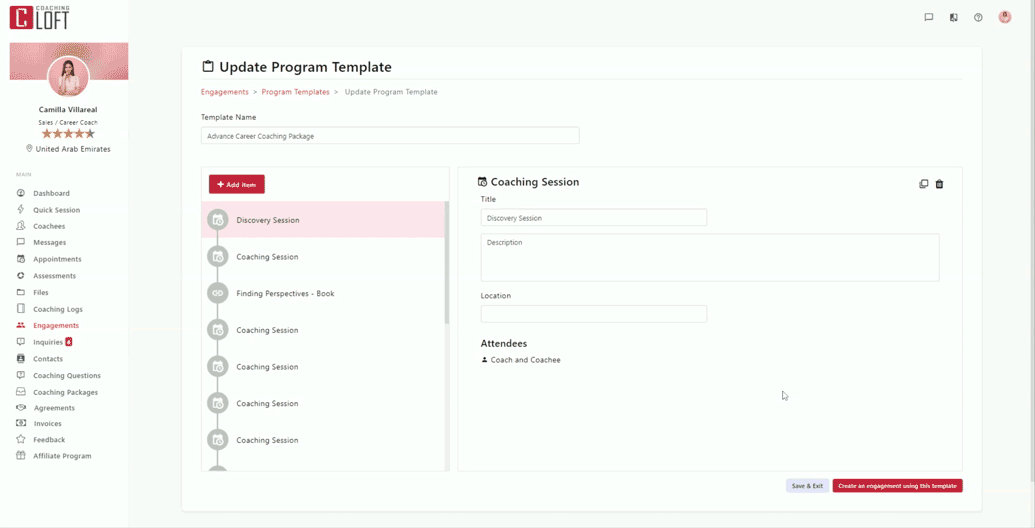Open the user avatar menu in top bar
Image resolution: width=1035 pixels, height=528 pixels.
[1005, 17]
